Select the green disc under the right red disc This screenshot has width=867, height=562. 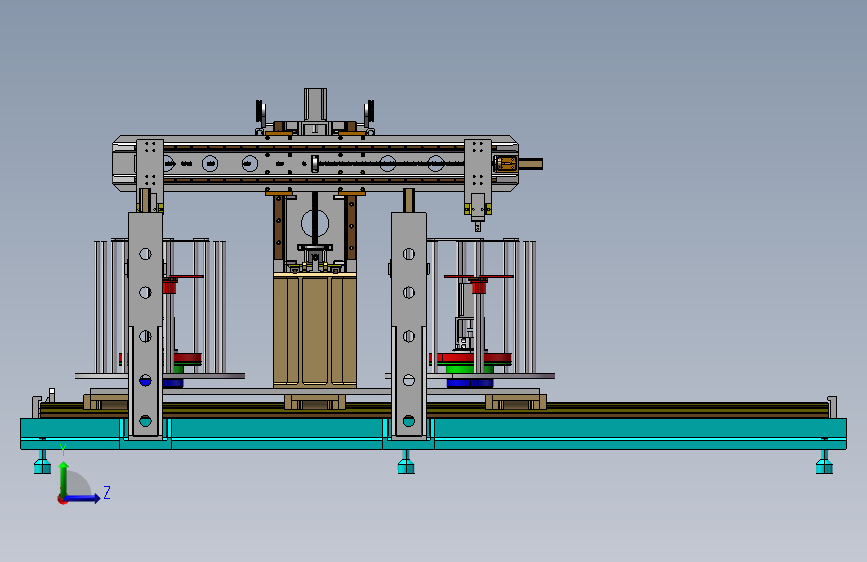point(469,369)
